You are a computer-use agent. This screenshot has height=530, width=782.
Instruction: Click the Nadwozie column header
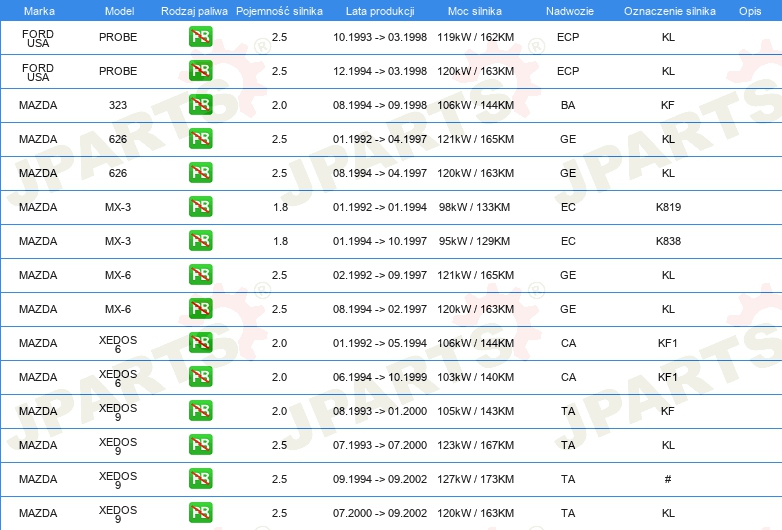point(570,11)
